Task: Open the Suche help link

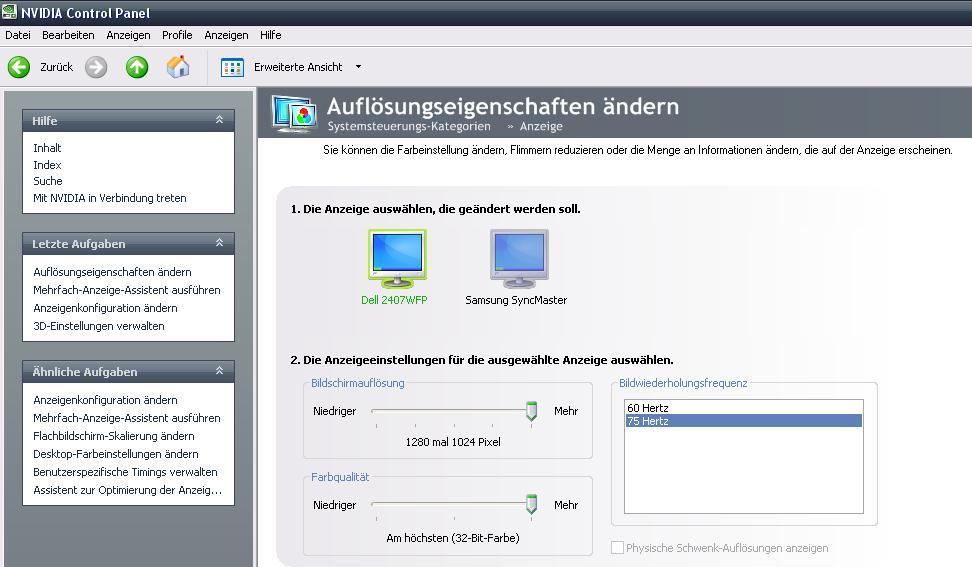Action: (48, 181)
